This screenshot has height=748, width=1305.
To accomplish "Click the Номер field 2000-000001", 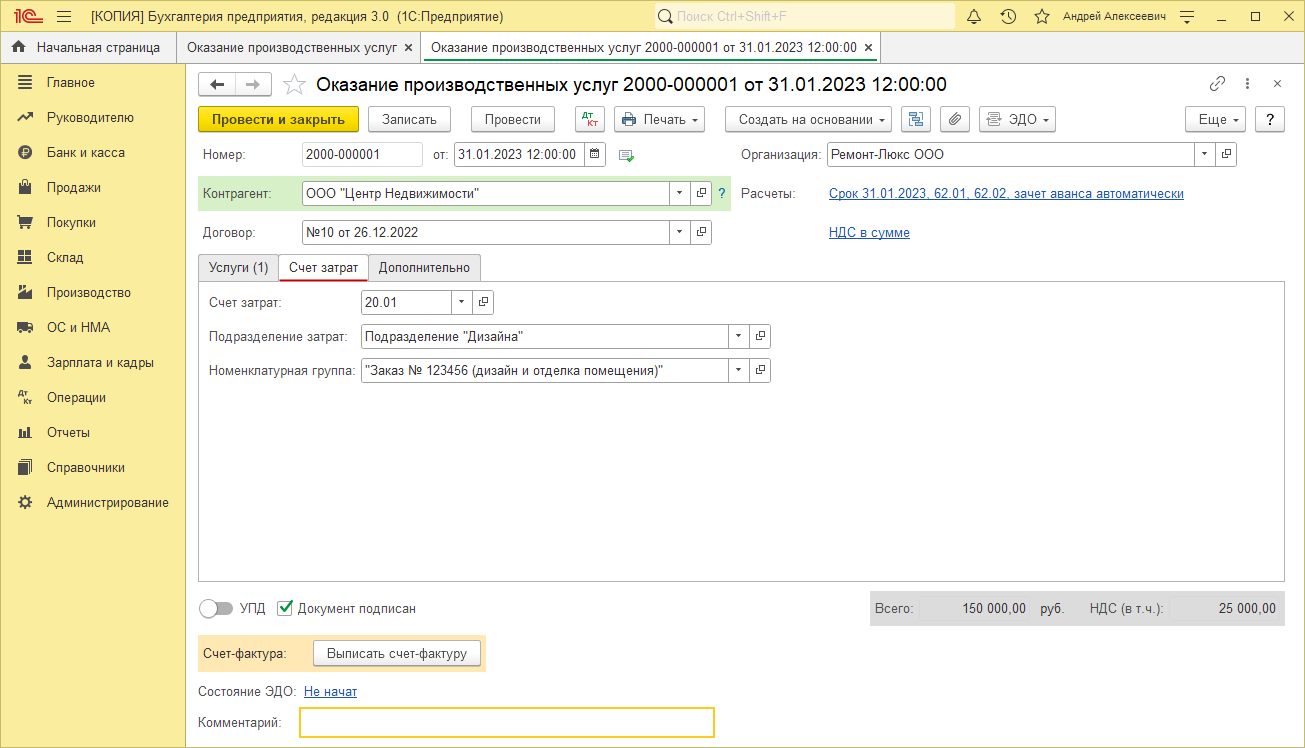I will pyautogui.click(x=362, y=154).
